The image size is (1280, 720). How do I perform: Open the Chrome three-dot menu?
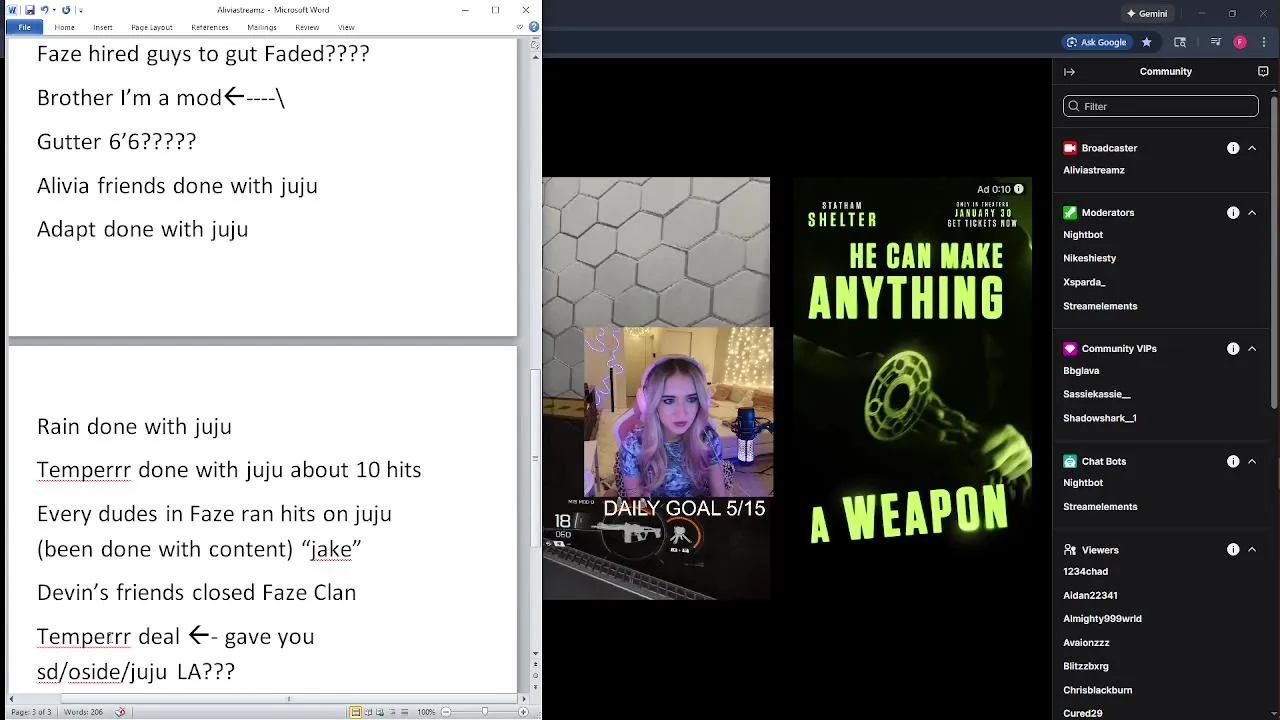(x=1262, y=42)
